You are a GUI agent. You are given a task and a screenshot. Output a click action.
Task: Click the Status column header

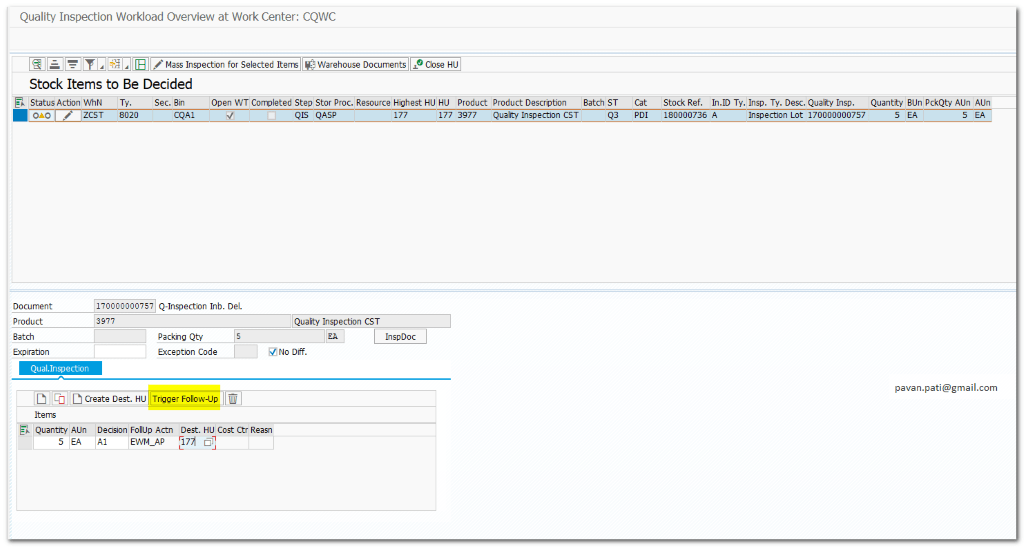(x=42, y=102)
